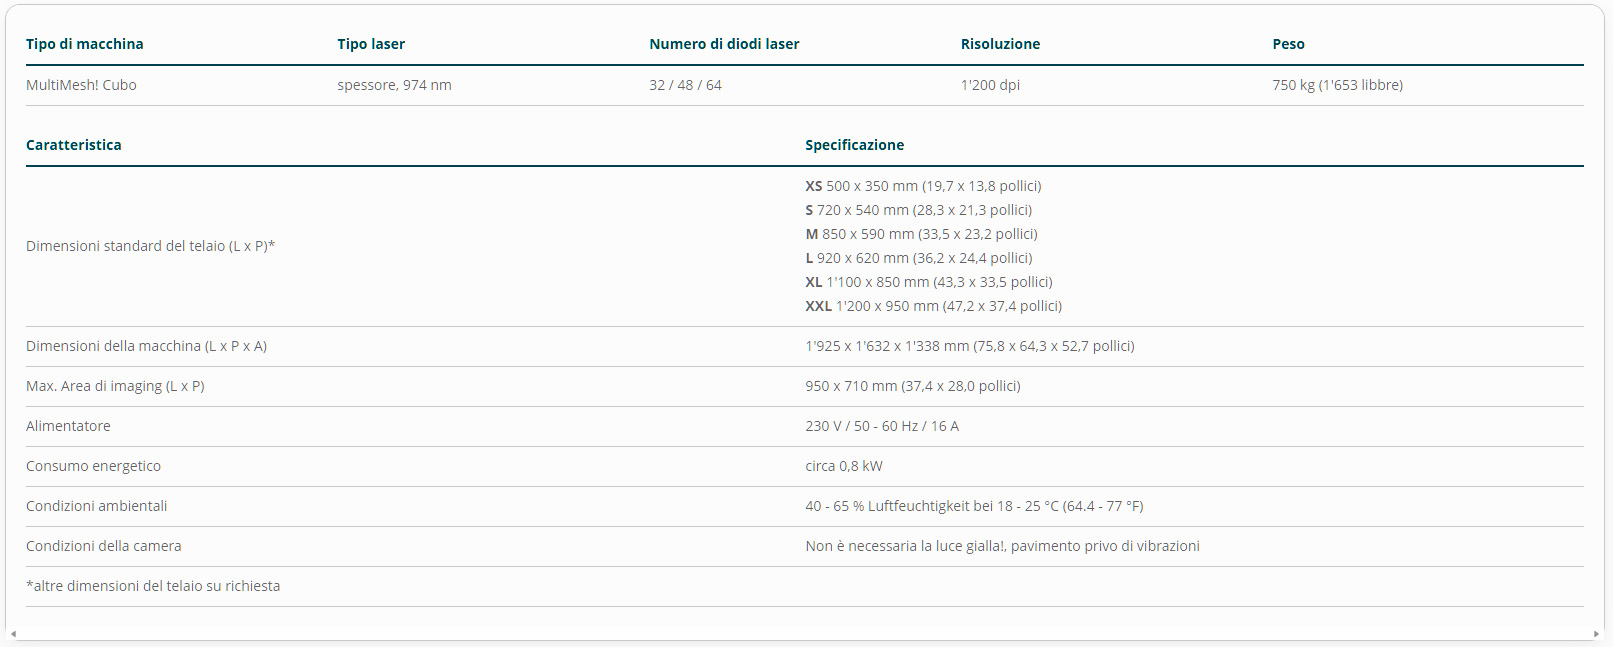Click the 'spessore, 974 nm' value
The height and width of the screenshot is (647, 1613).
click(394, 85)
